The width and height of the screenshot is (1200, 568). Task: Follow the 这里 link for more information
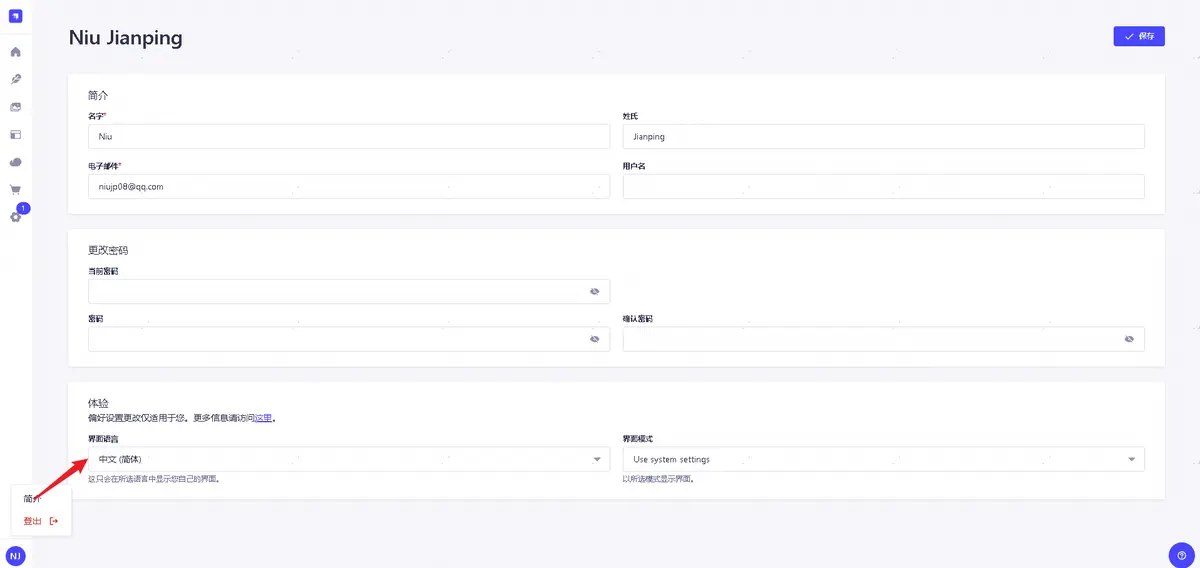[x=263, y=418]
